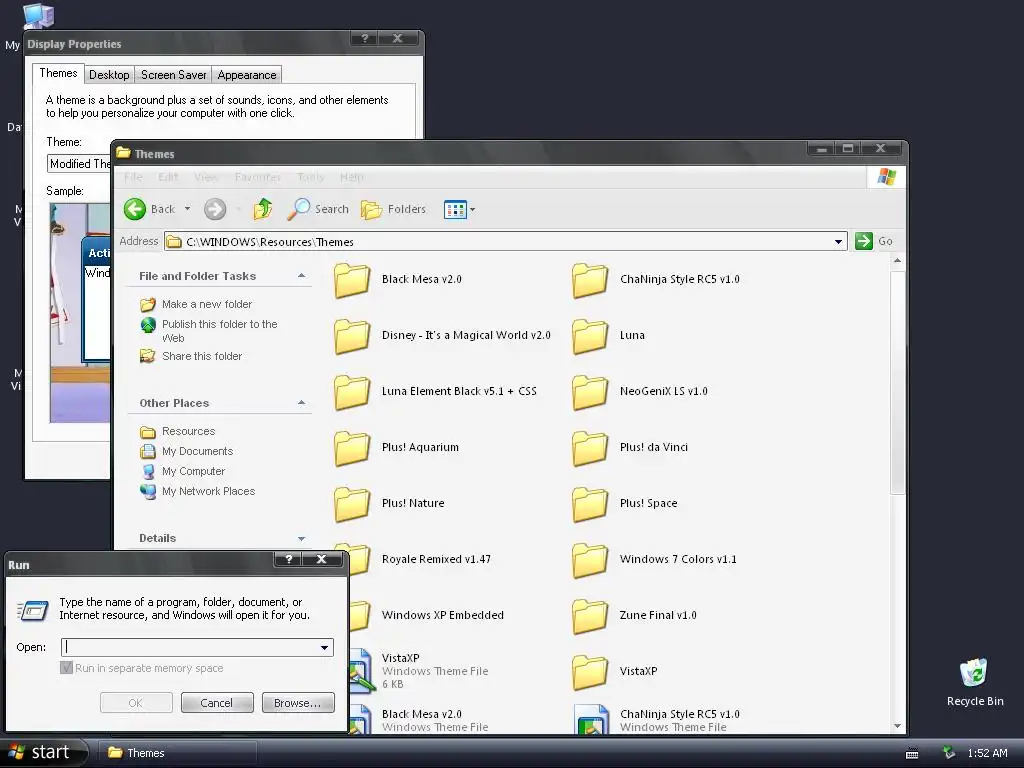The image size is (1024, 768).
Task: Select the Plus! Space folder icon
Action: (590, 504)
